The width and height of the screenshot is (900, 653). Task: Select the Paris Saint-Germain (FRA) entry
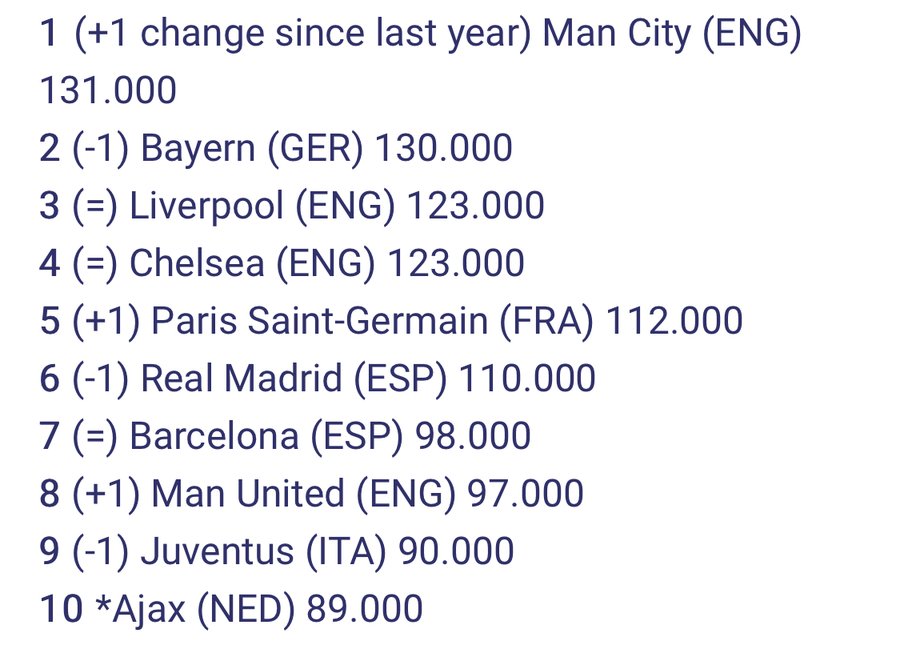372,320
